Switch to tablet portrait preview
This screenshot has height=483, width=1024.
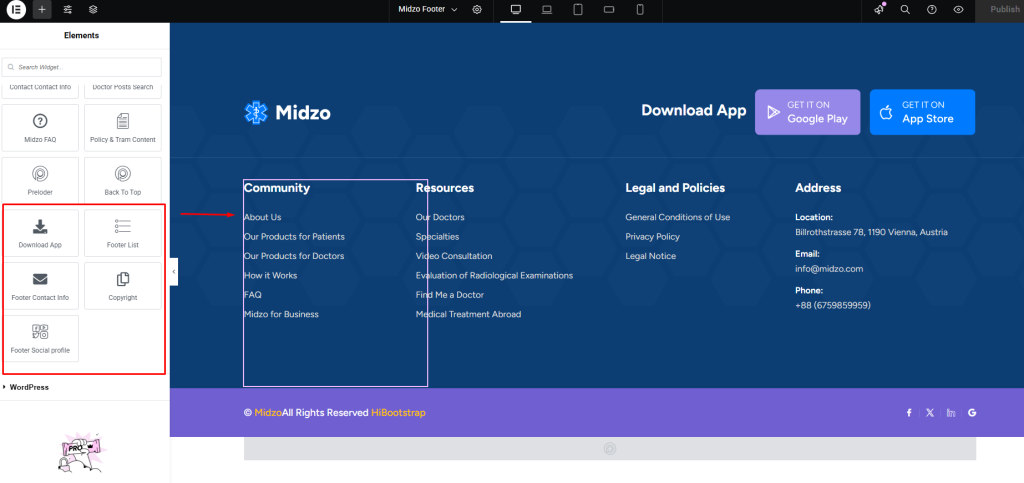(578, 10)
